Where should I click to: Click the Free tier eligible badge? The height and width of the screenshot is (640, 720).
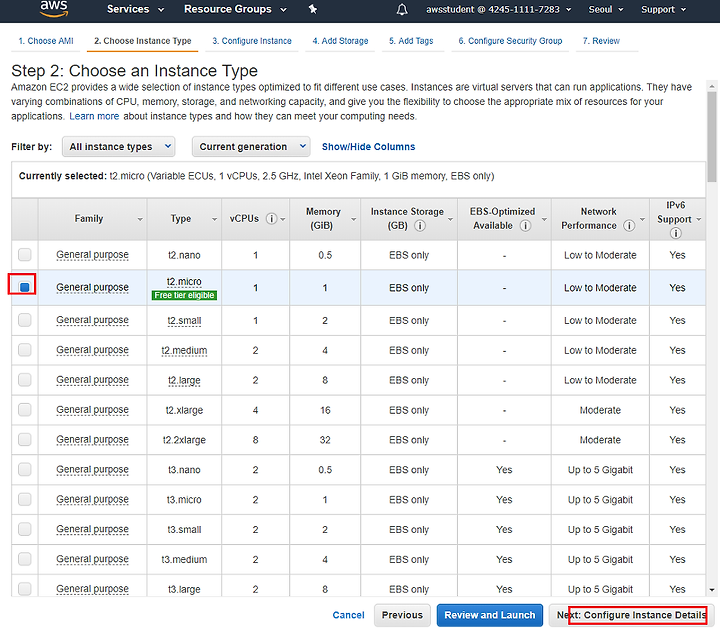[184, 295]
